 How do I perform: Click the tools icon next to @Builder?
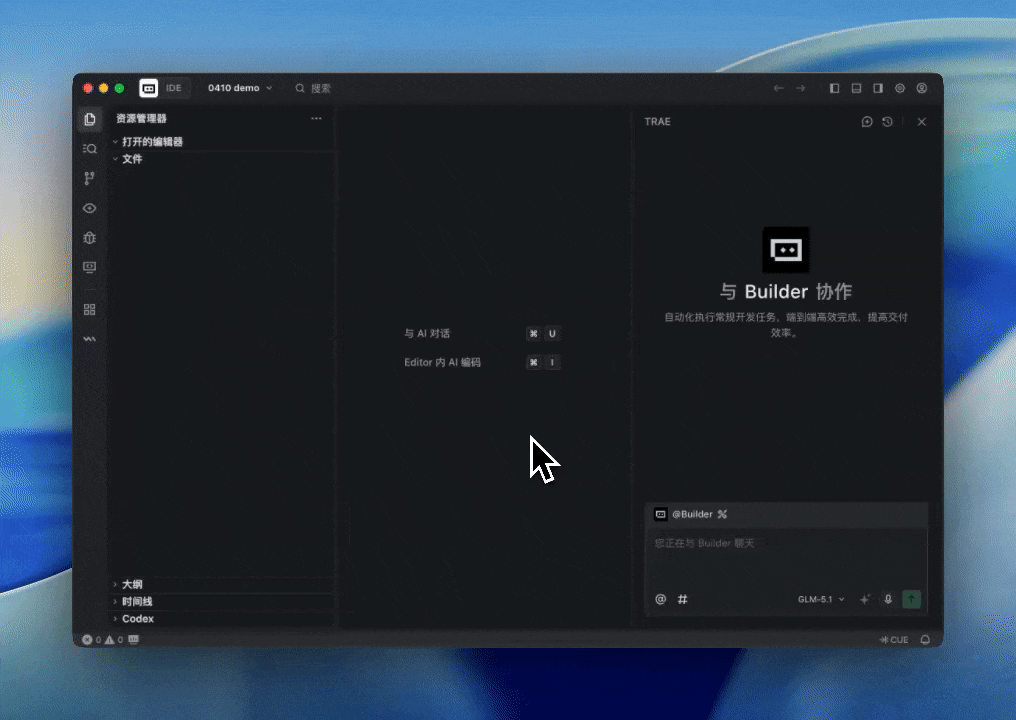[722, 514]
